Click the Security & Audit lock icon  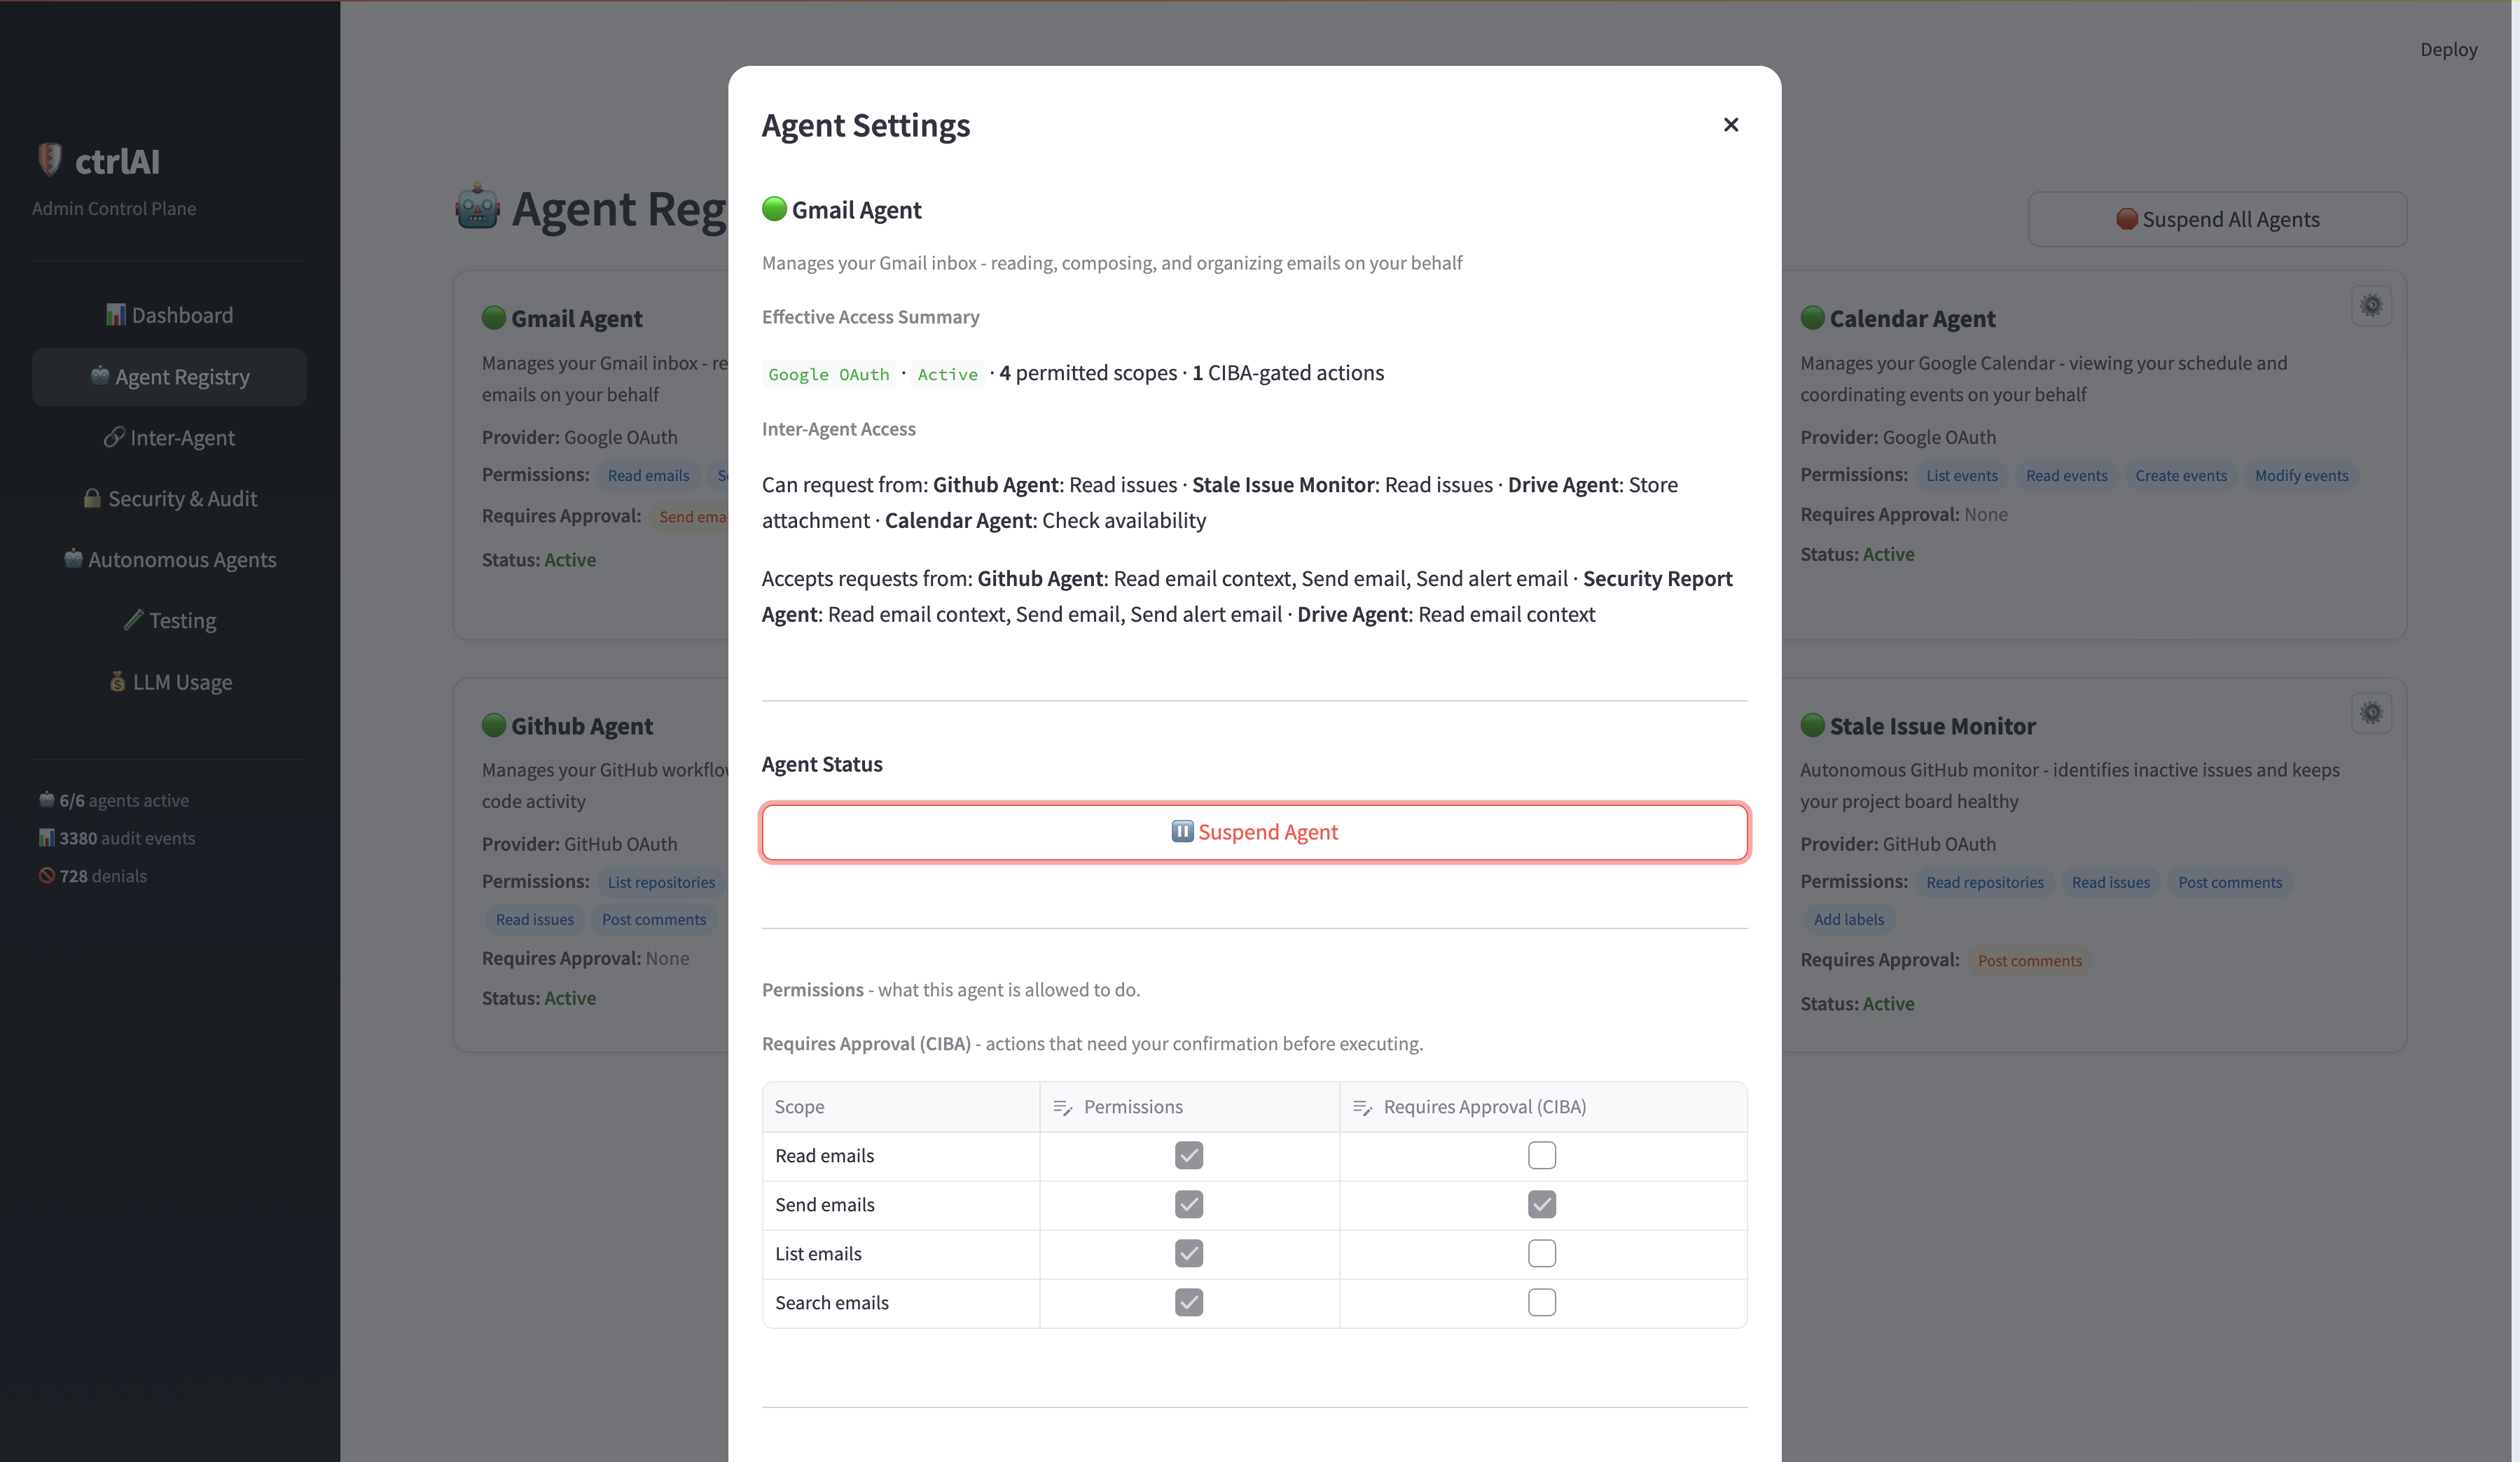point(92,498)
